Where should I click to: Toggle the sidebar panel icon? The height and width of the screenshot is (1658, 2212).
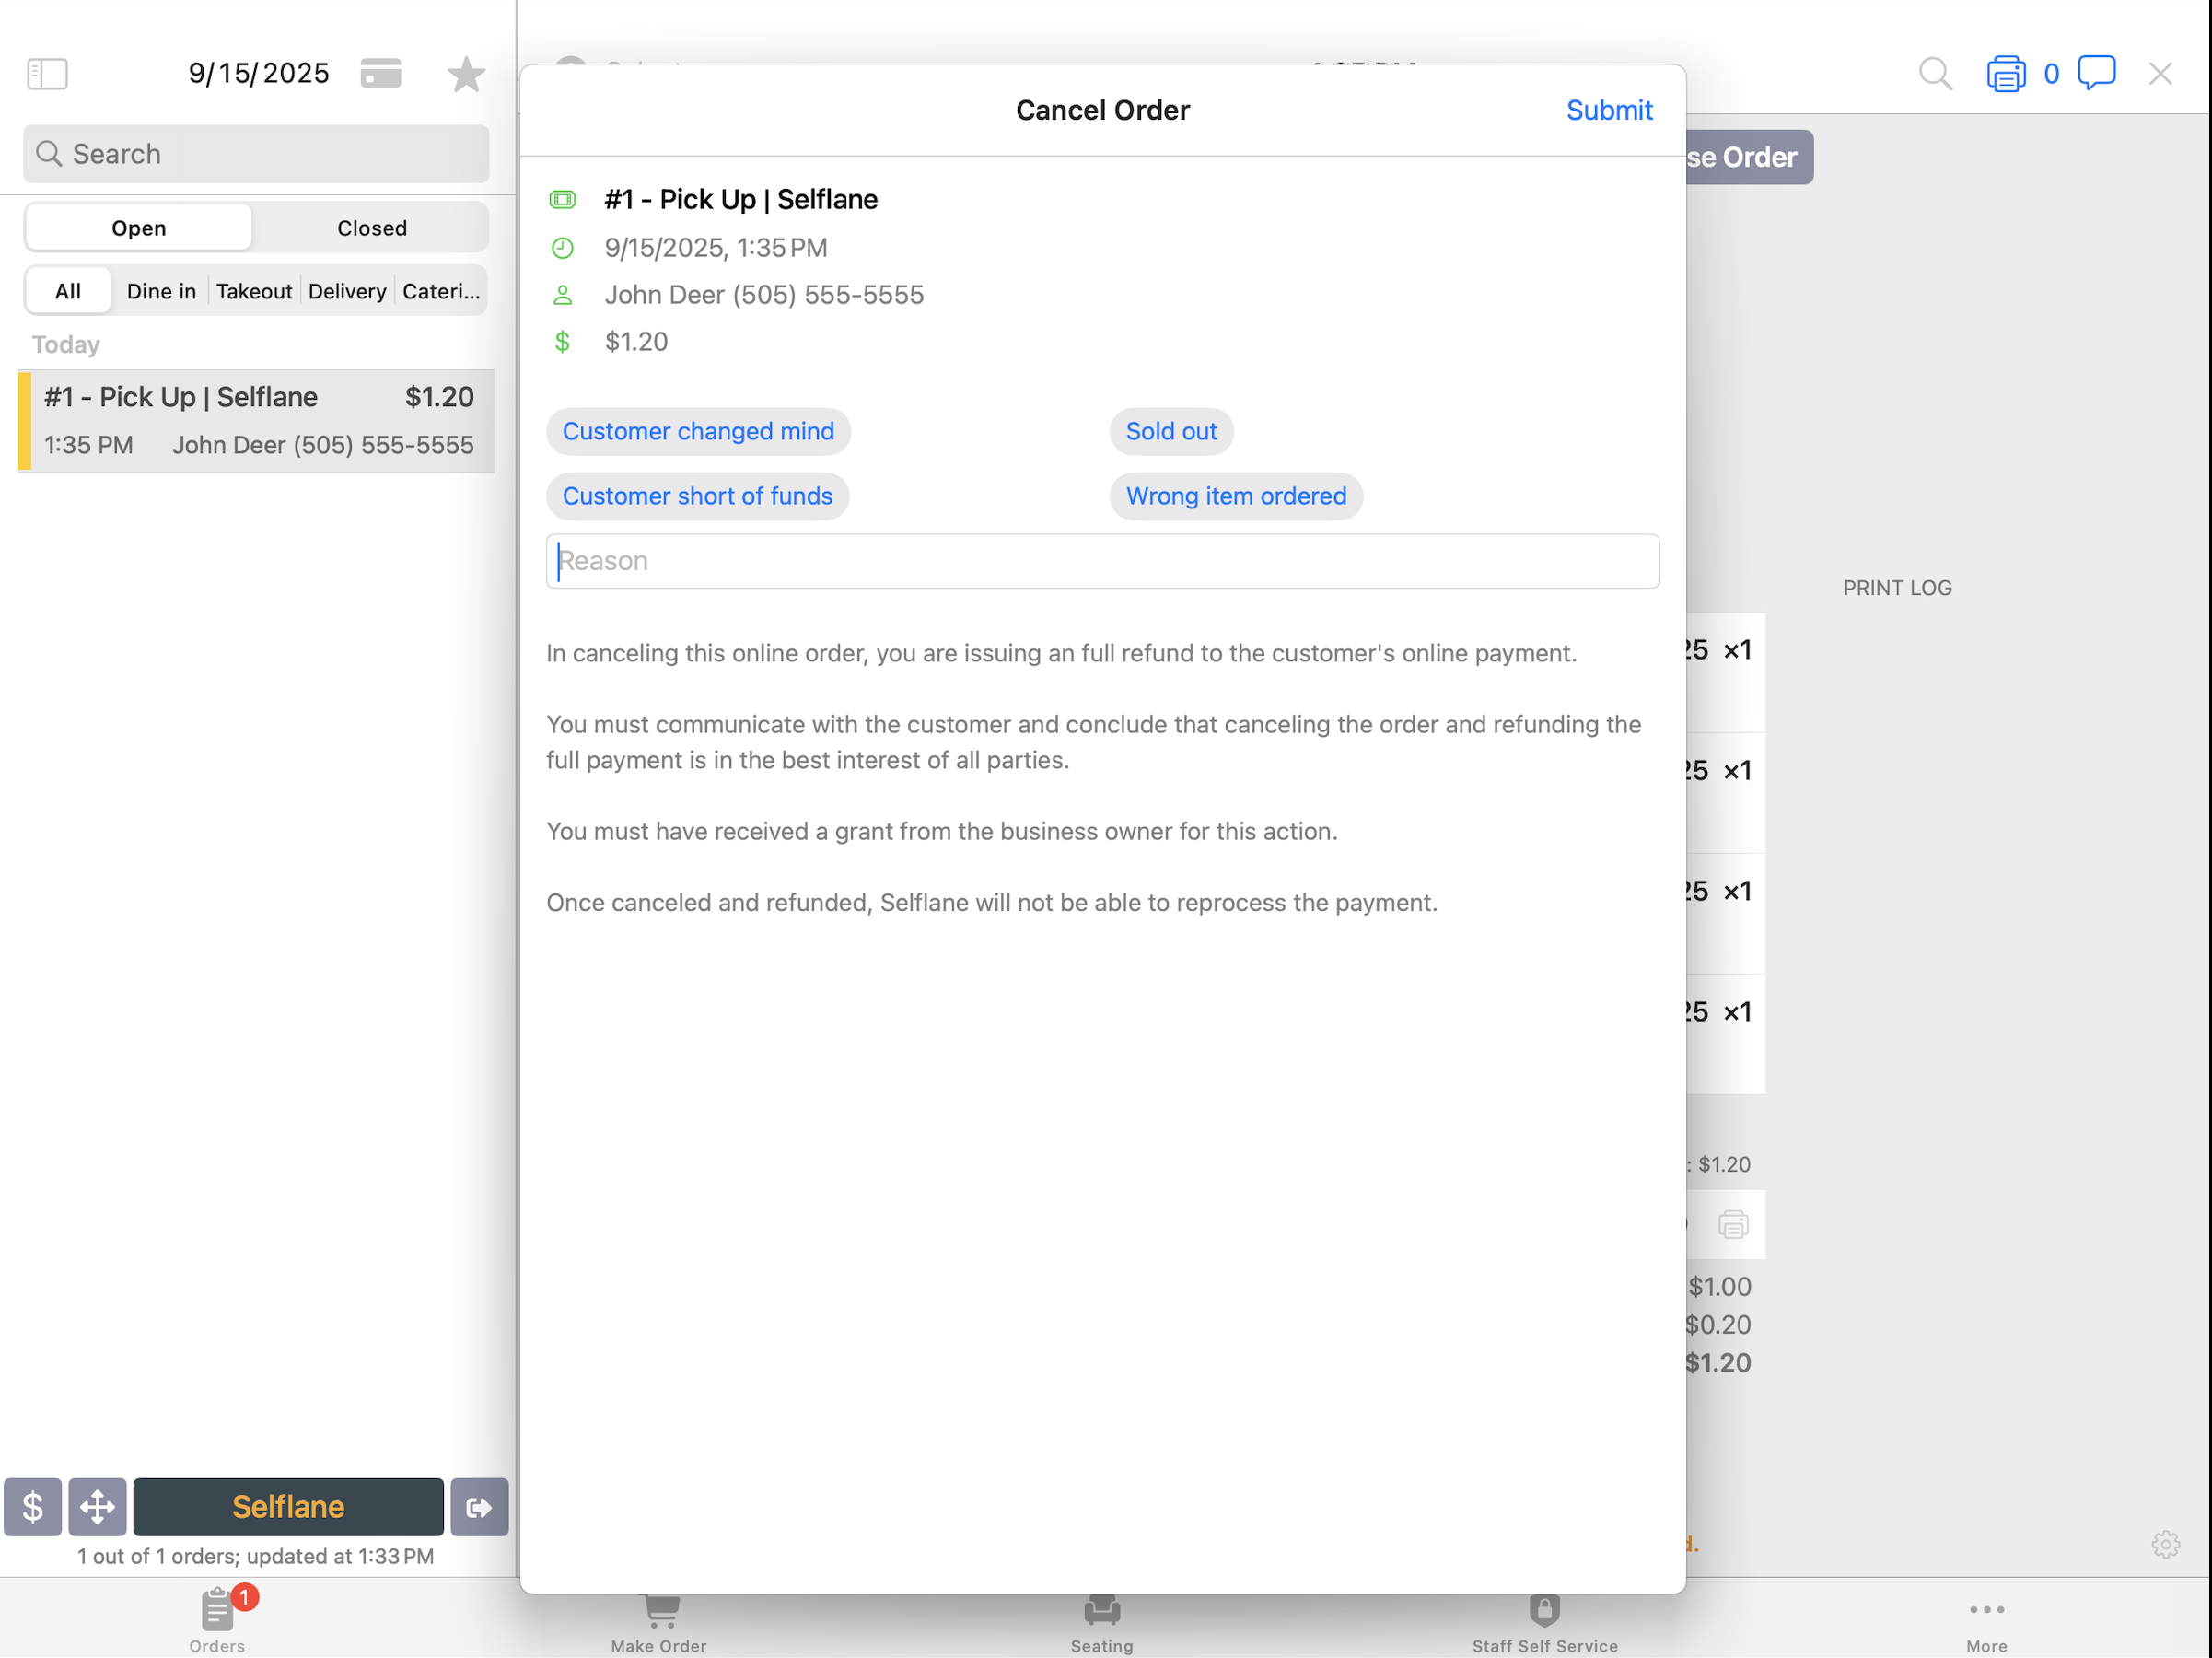[x=47, y=73]
